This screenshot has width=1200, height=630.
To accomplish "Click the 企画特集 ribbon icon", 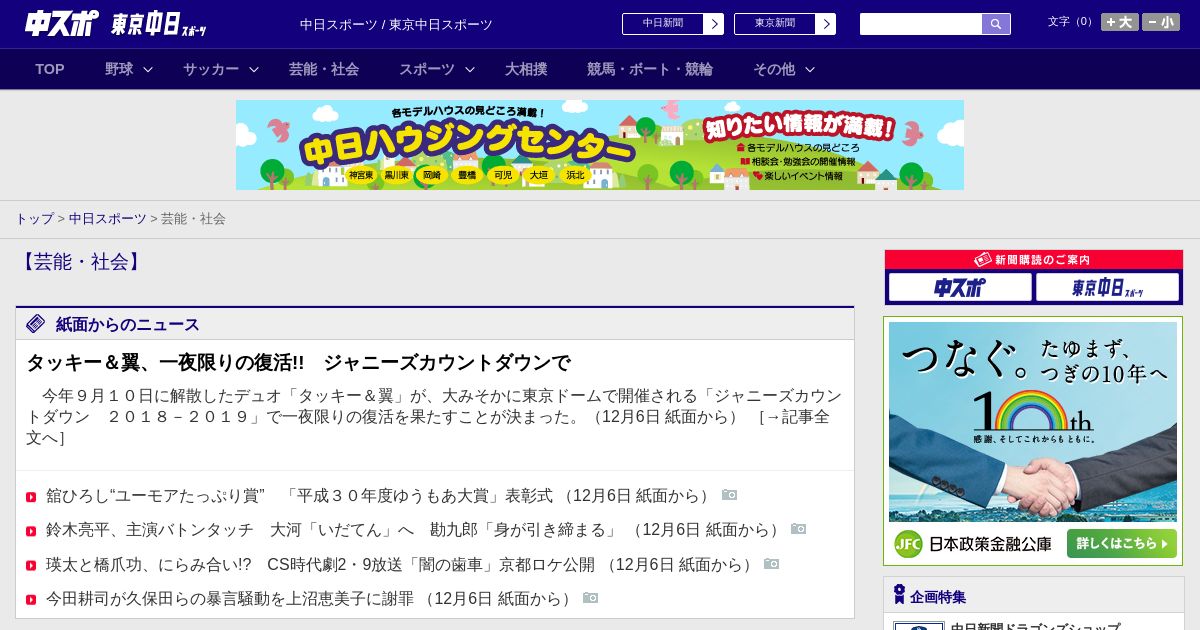I will pyautogui.click(x=899, y=595).
